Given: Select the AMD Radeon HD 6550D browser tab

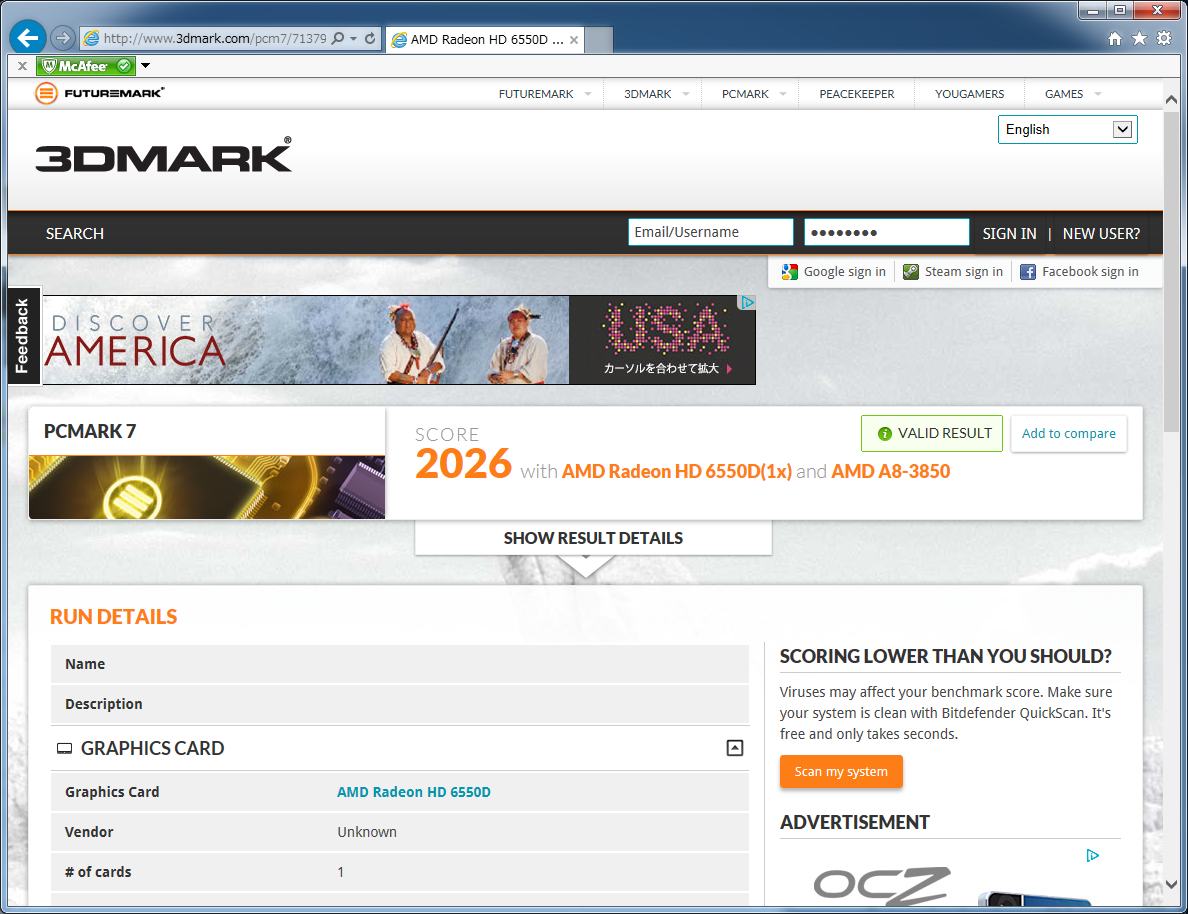Looking at the screenshot, I should 483,39.
